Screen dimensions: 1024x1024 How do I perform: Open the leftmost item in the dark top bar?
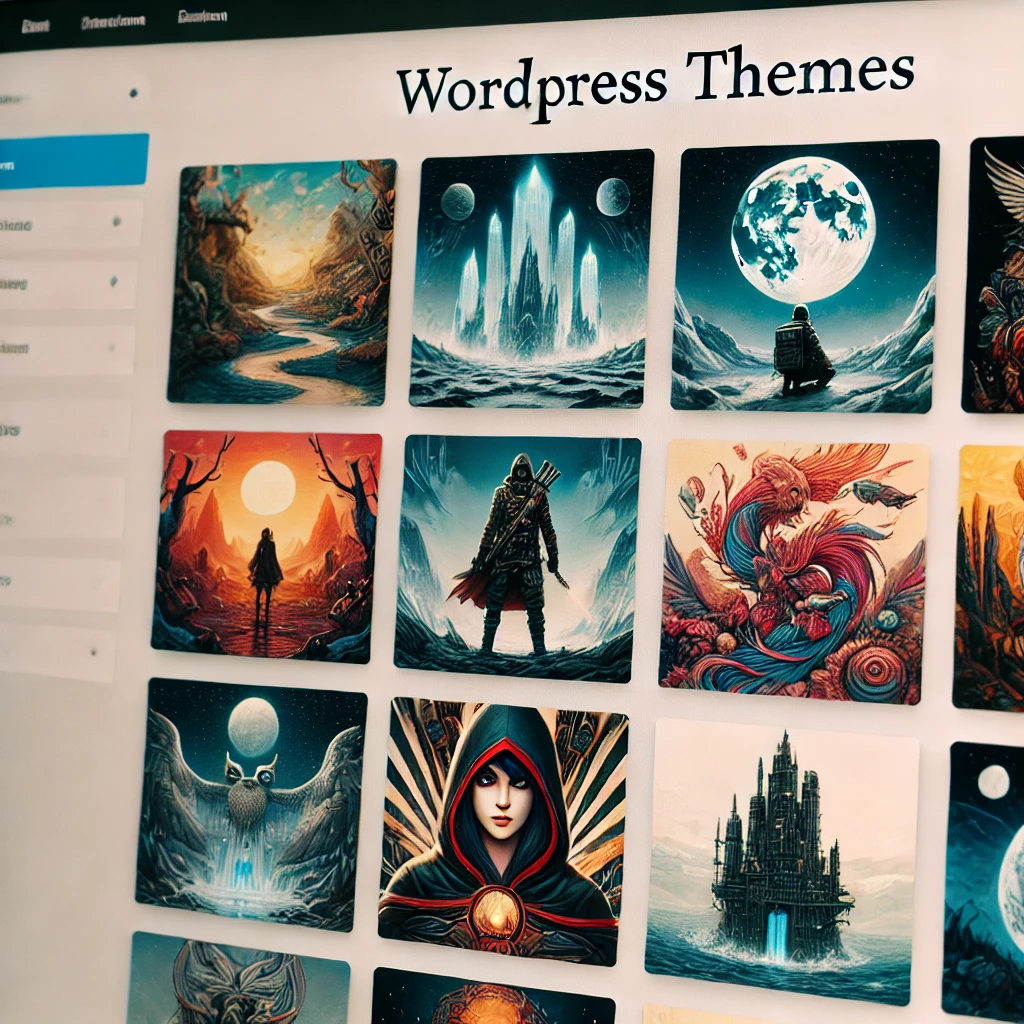pos(35,26)
